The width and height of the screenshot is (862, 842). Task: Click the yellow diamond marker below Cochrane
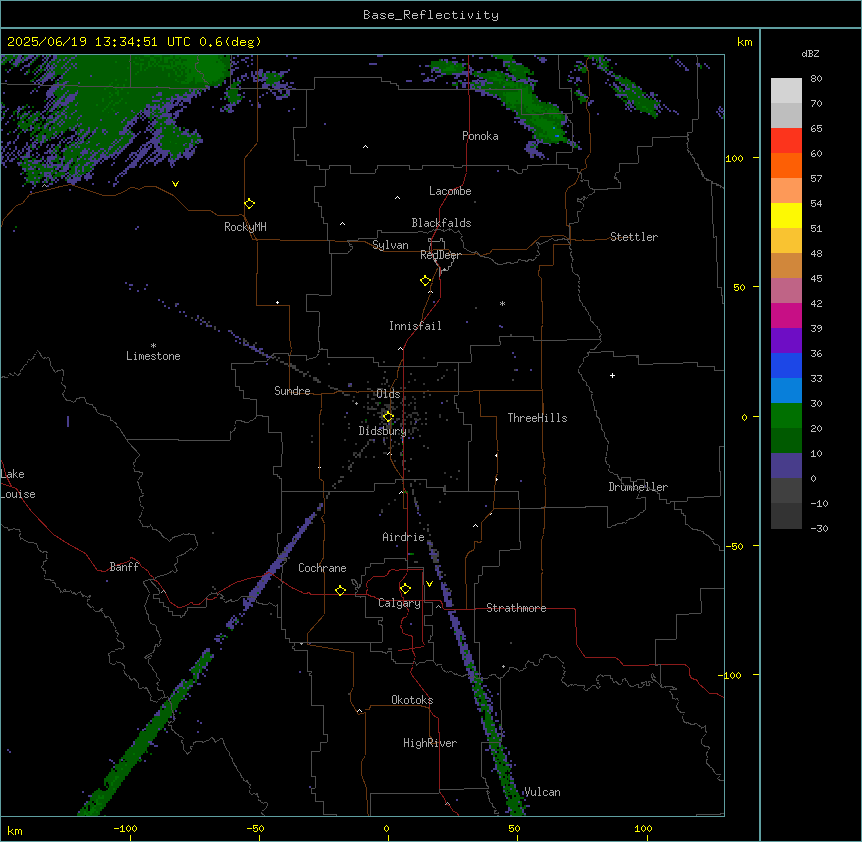tap(340, 590)
